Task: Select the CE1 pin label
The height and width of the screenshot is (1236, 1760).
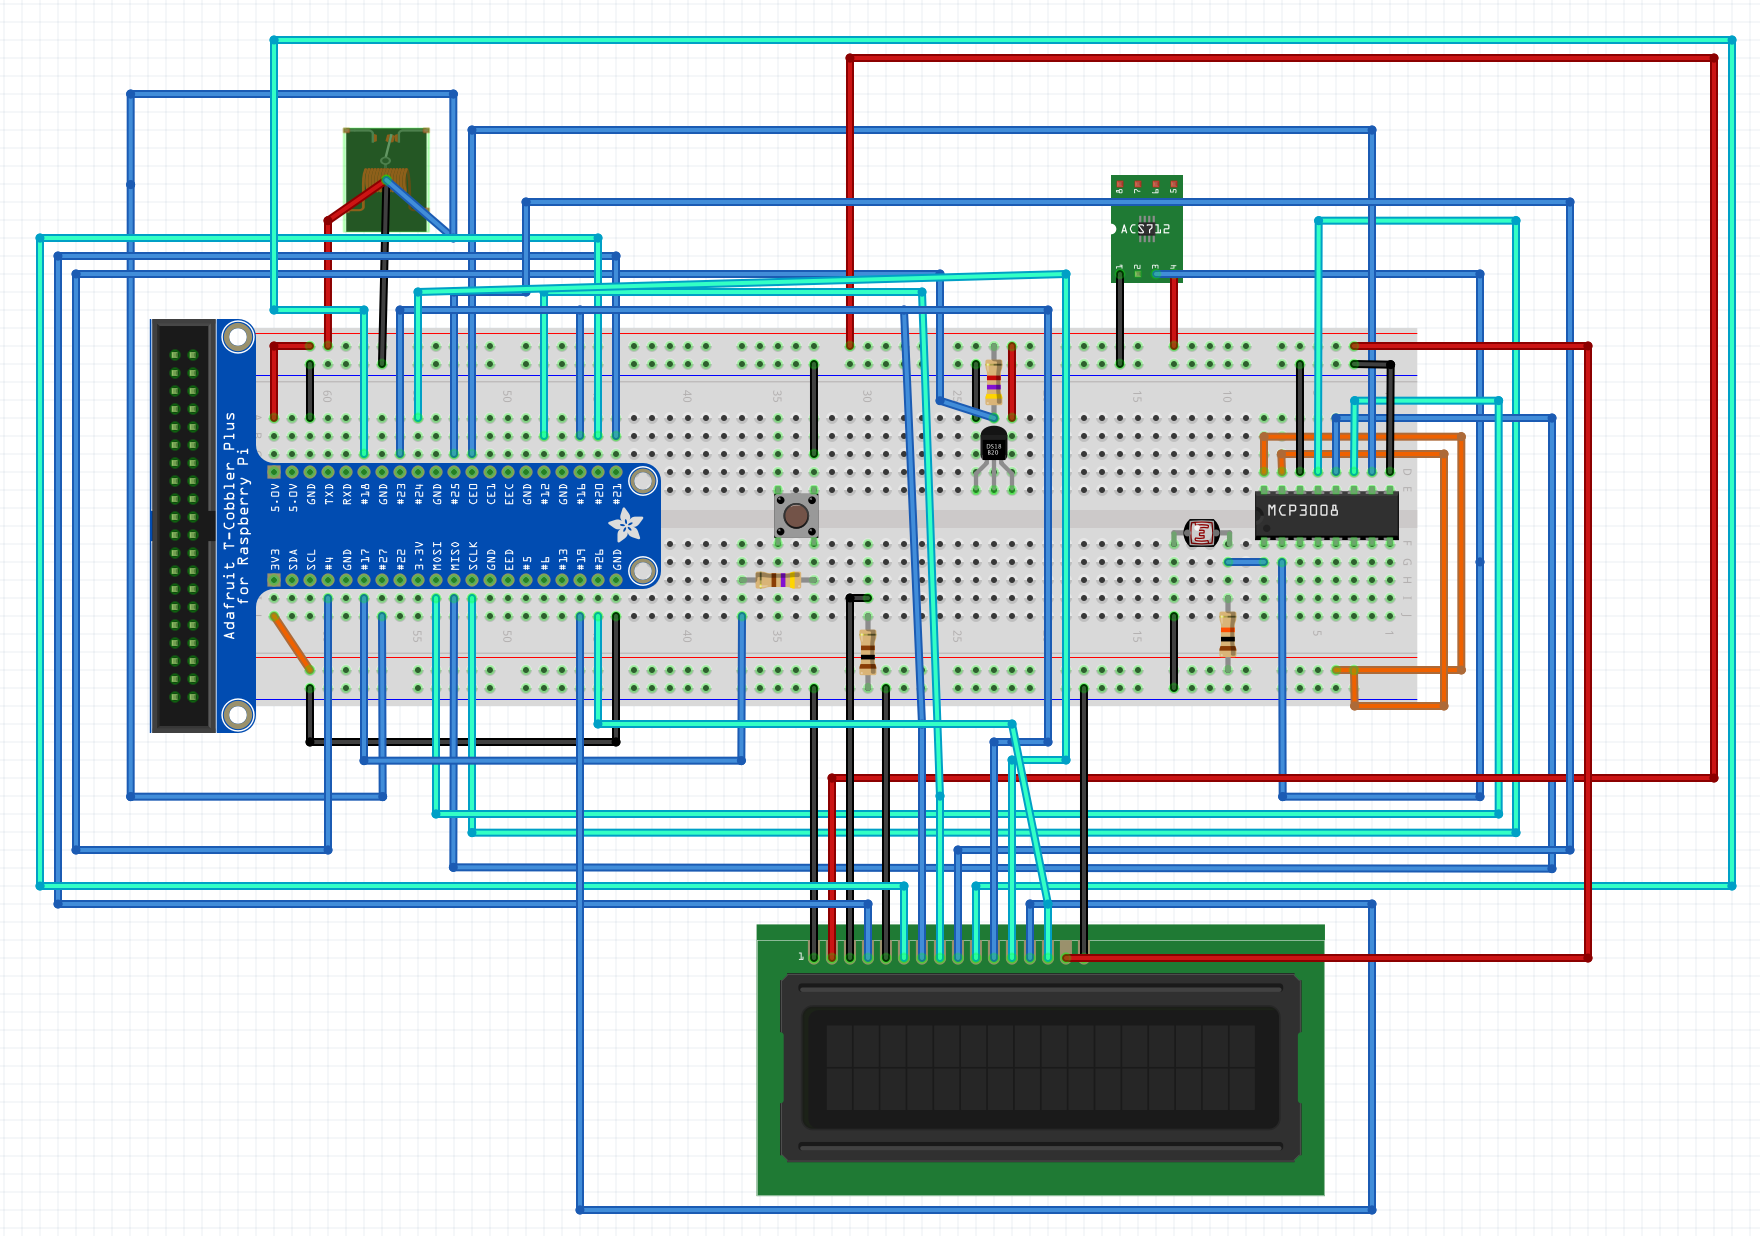Action: point(490,492)
